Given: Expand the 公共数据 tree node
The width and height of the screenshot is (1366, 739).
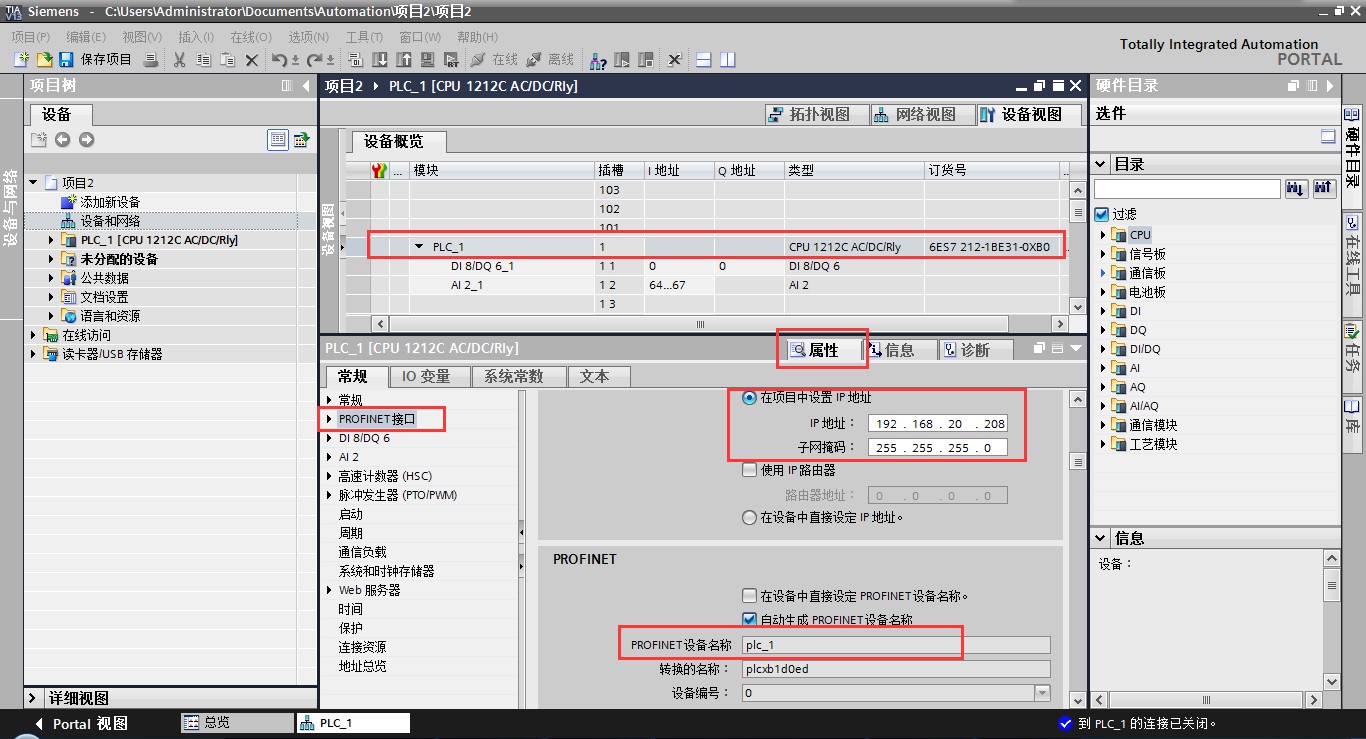Looking at the screenshot, I should 52,278.
